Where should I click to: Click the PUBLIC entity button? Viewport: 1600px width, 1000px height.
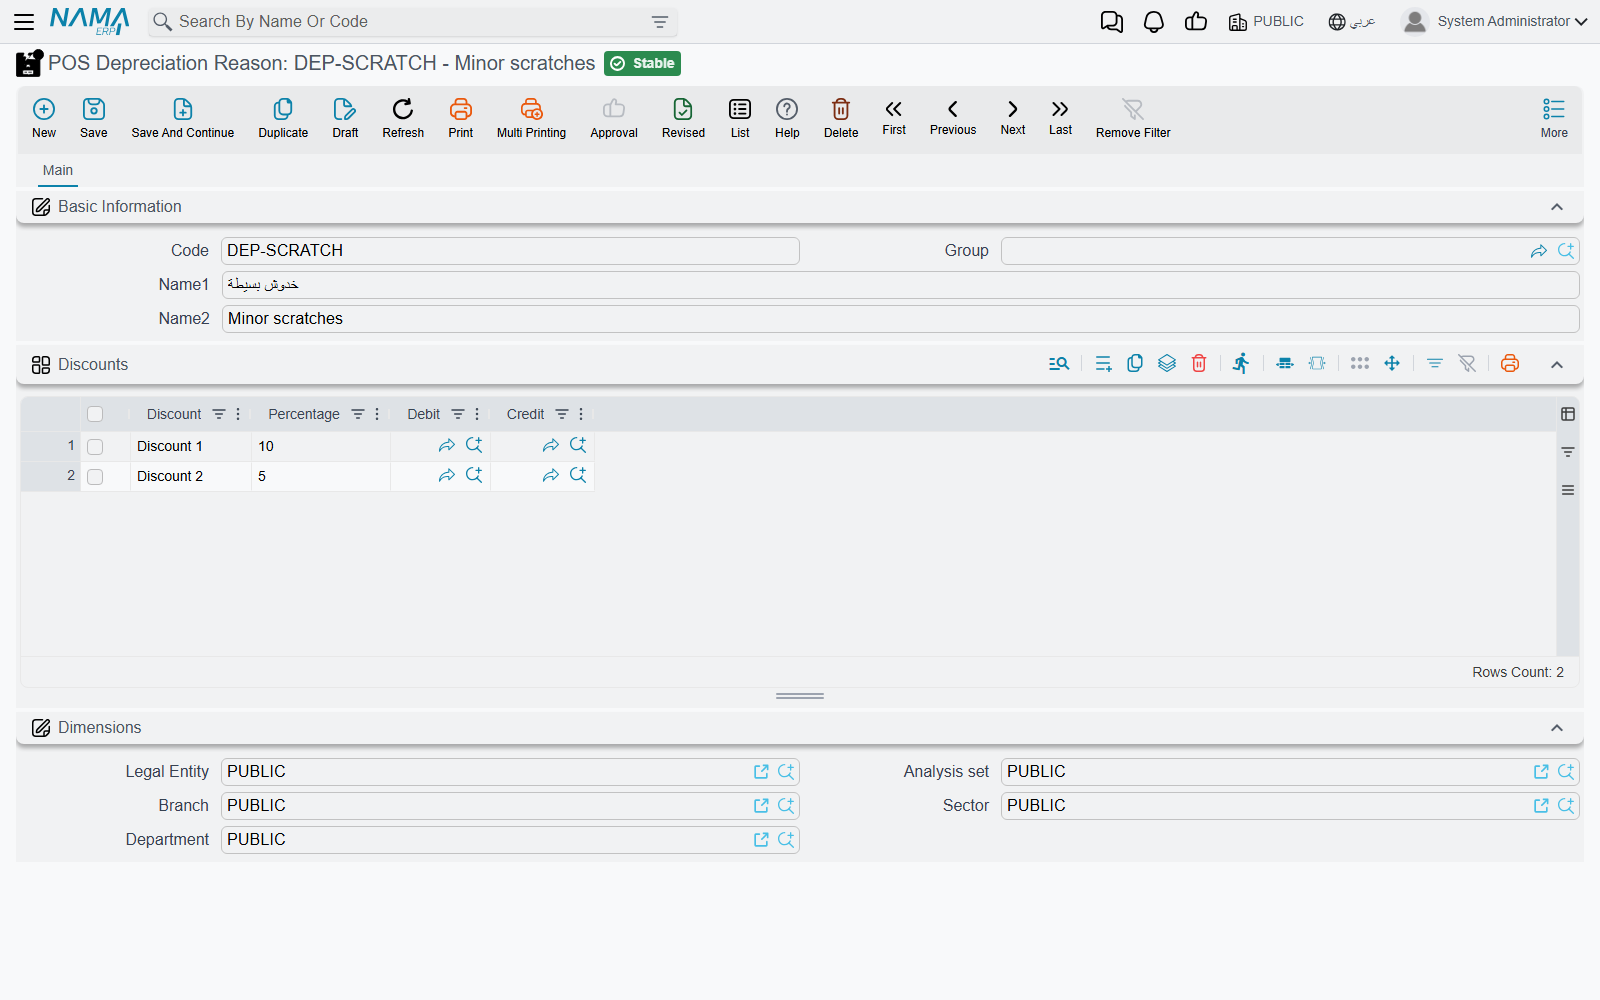point(1266,22)
